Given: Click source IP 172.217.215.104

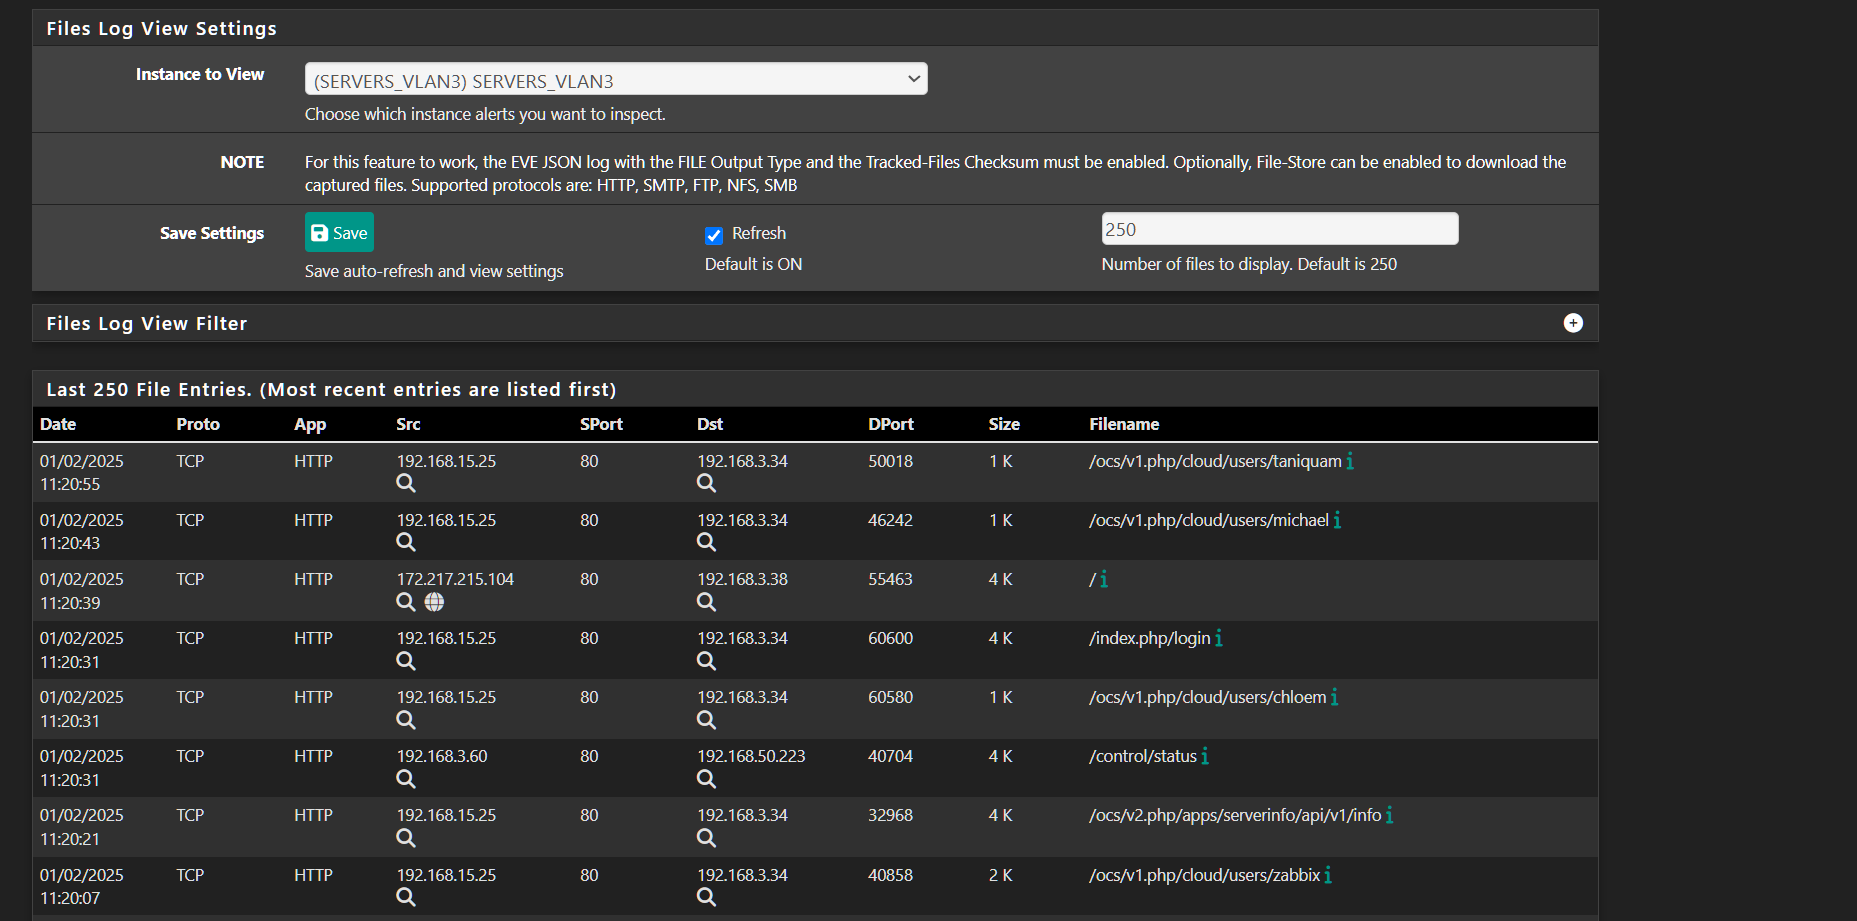Looking at the screenshot, I should (455, 579).
